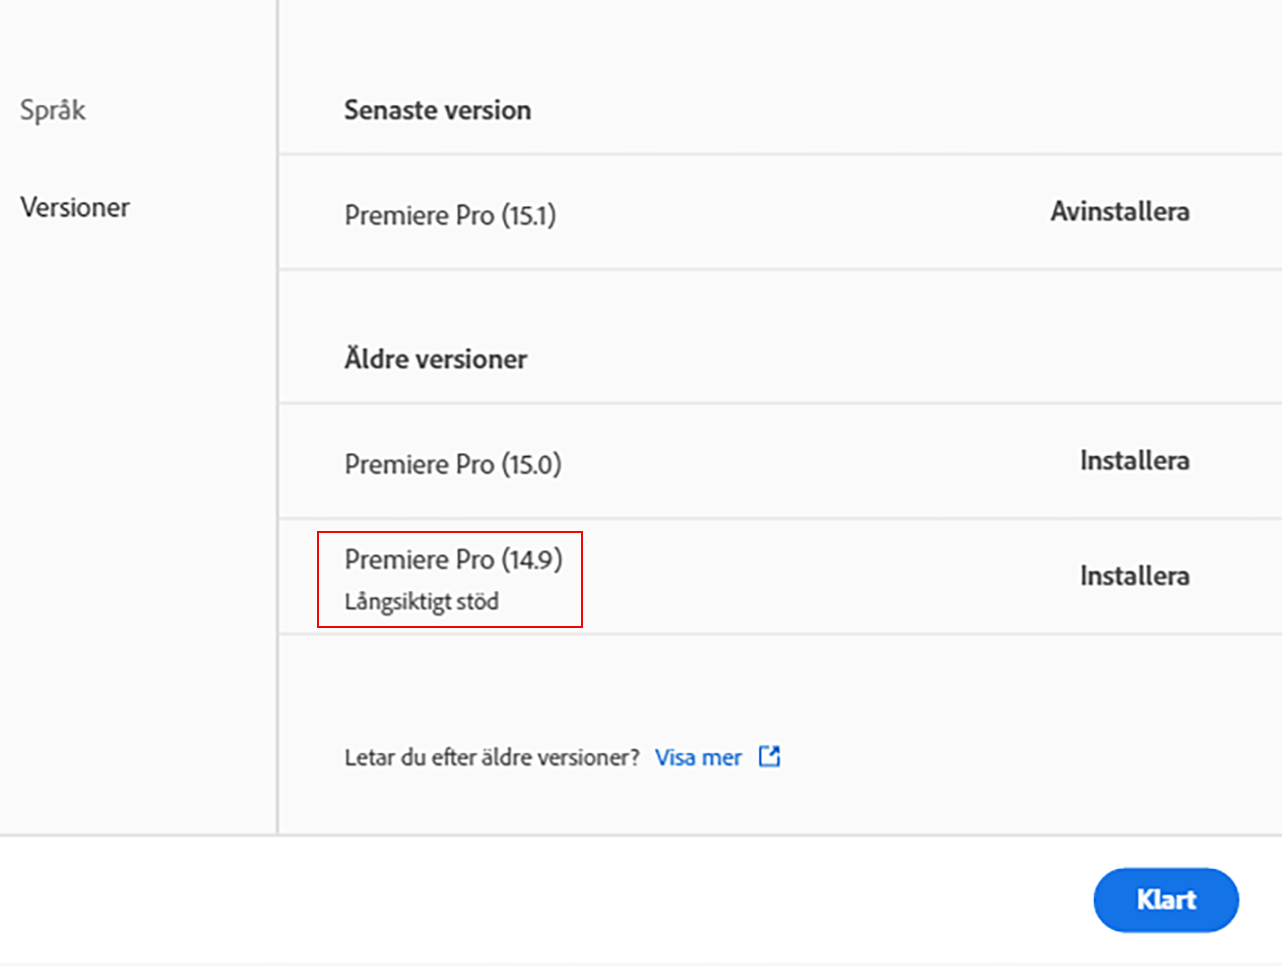
Task: Open the external link icon beside Visa mer
Action: pyautogui.click(x=769, y=756)
